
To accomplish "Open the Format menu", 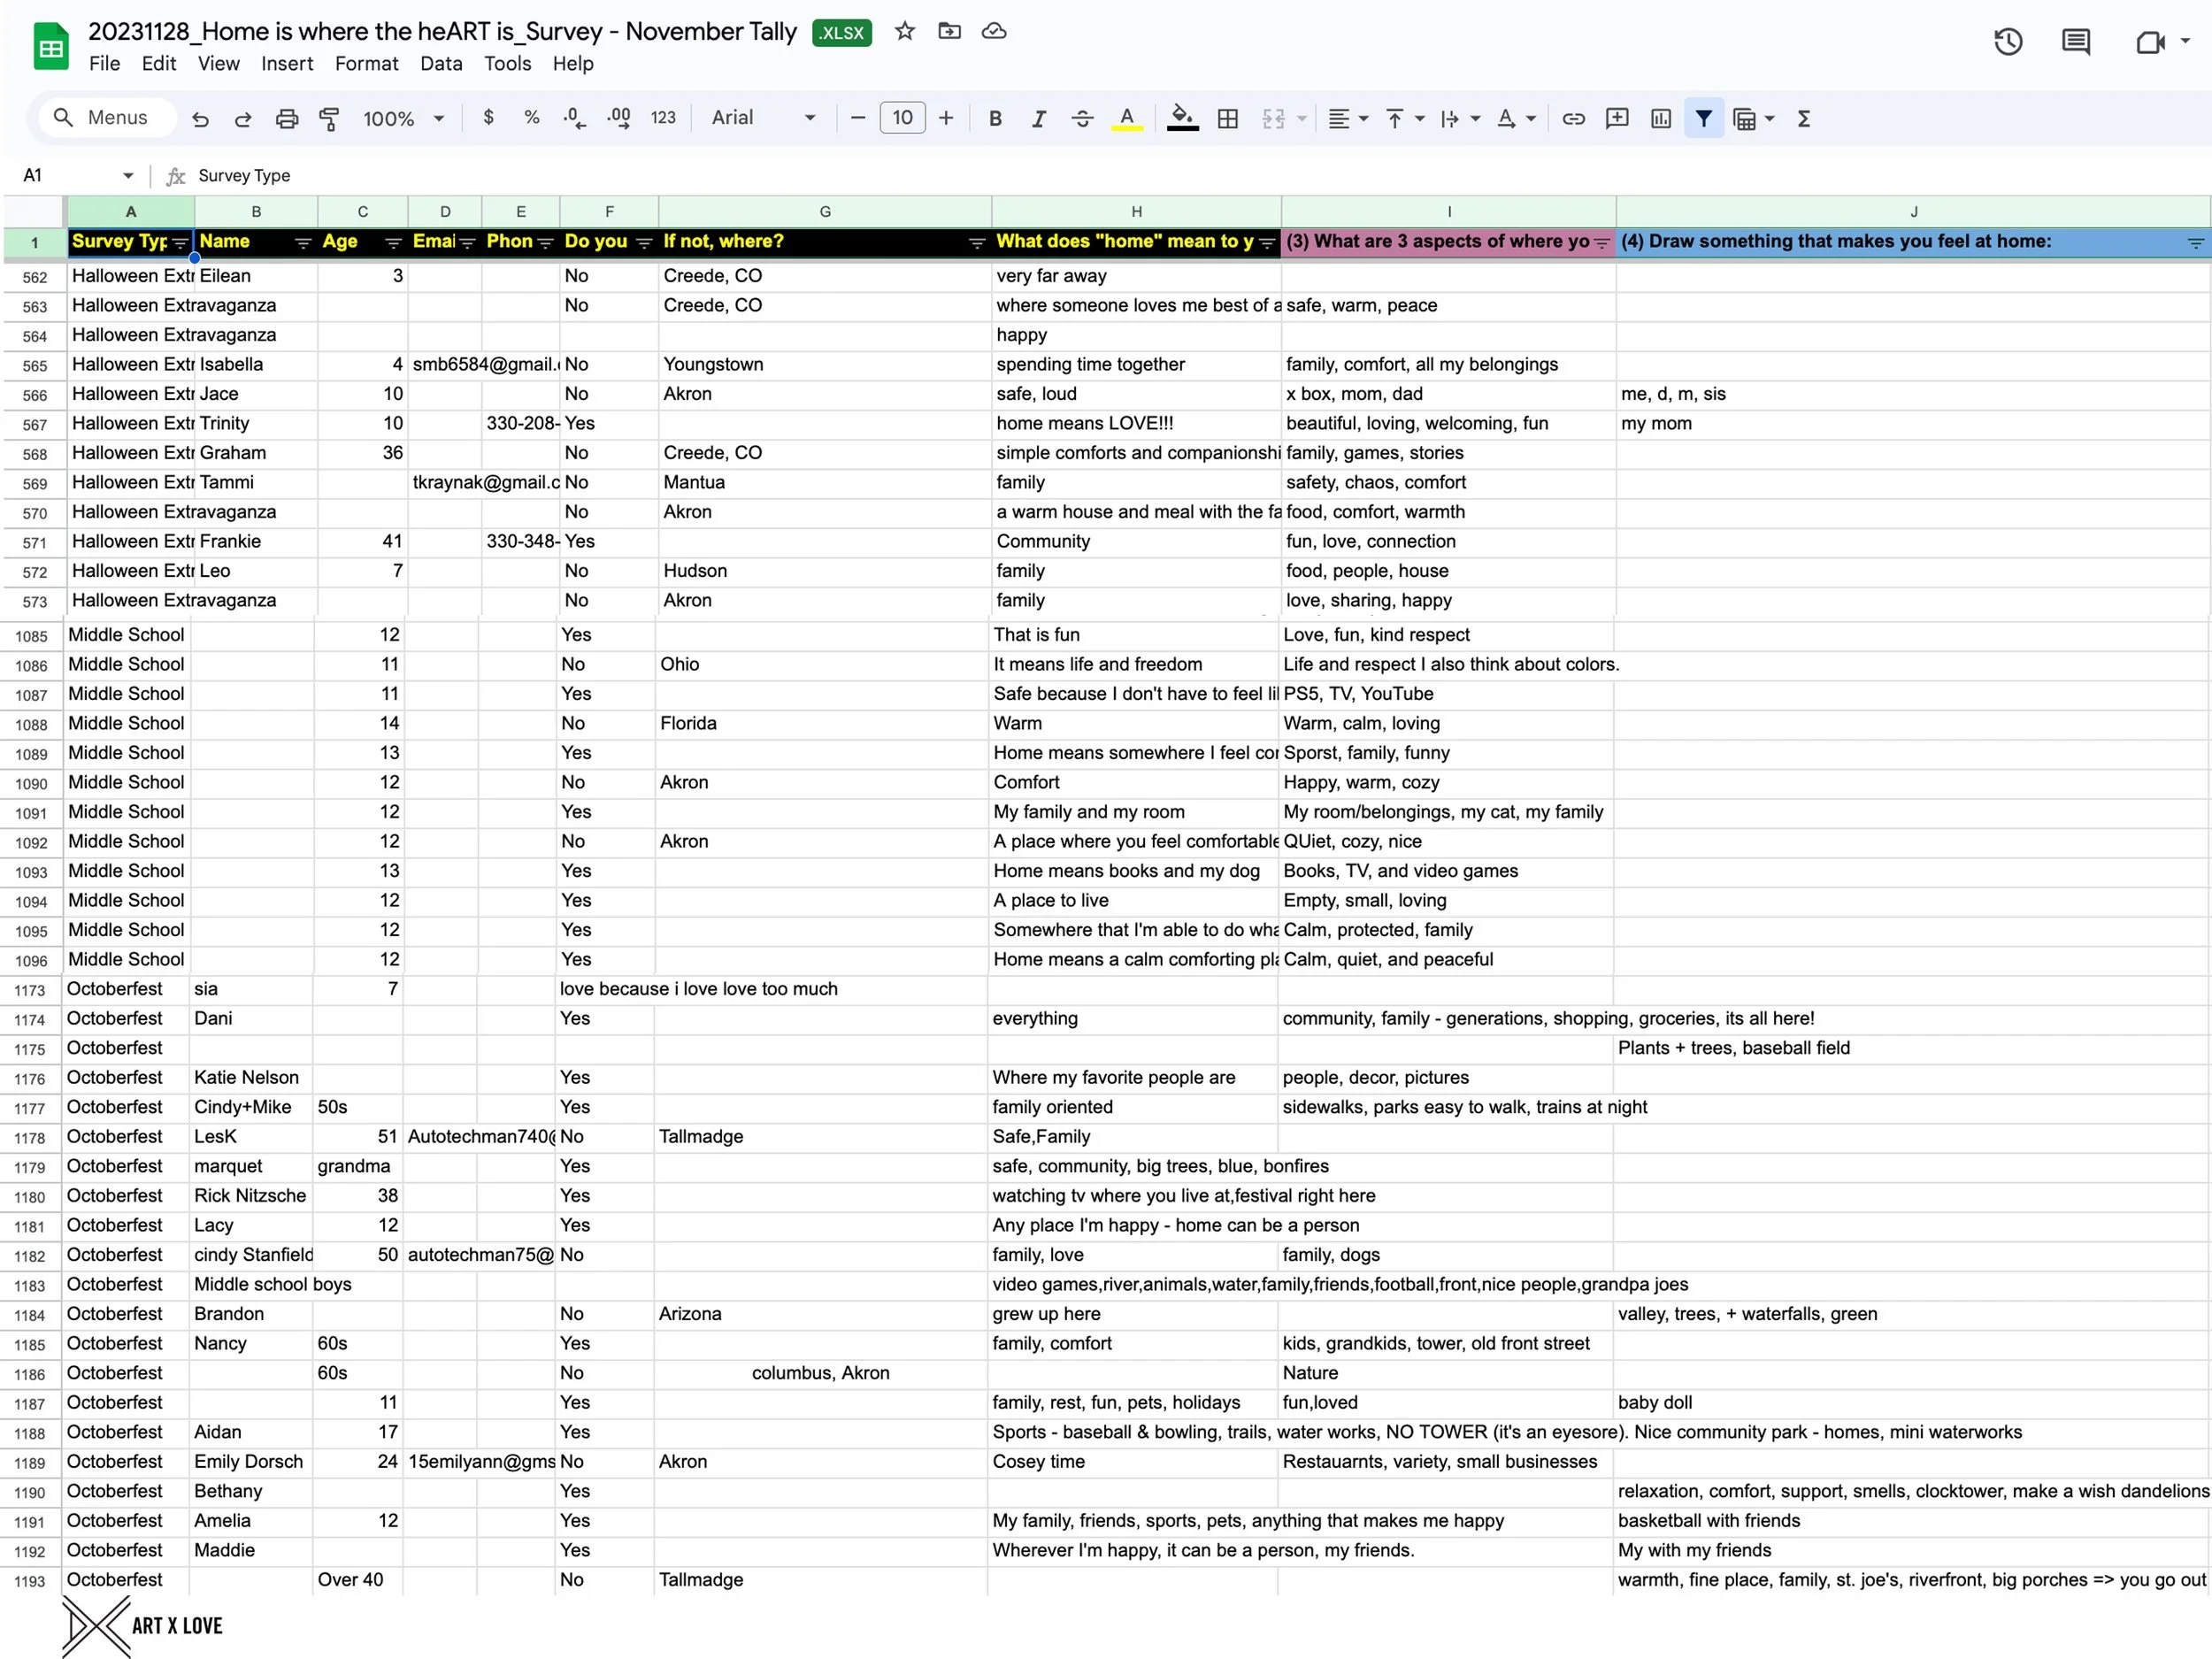I will (x=366, y=64).
